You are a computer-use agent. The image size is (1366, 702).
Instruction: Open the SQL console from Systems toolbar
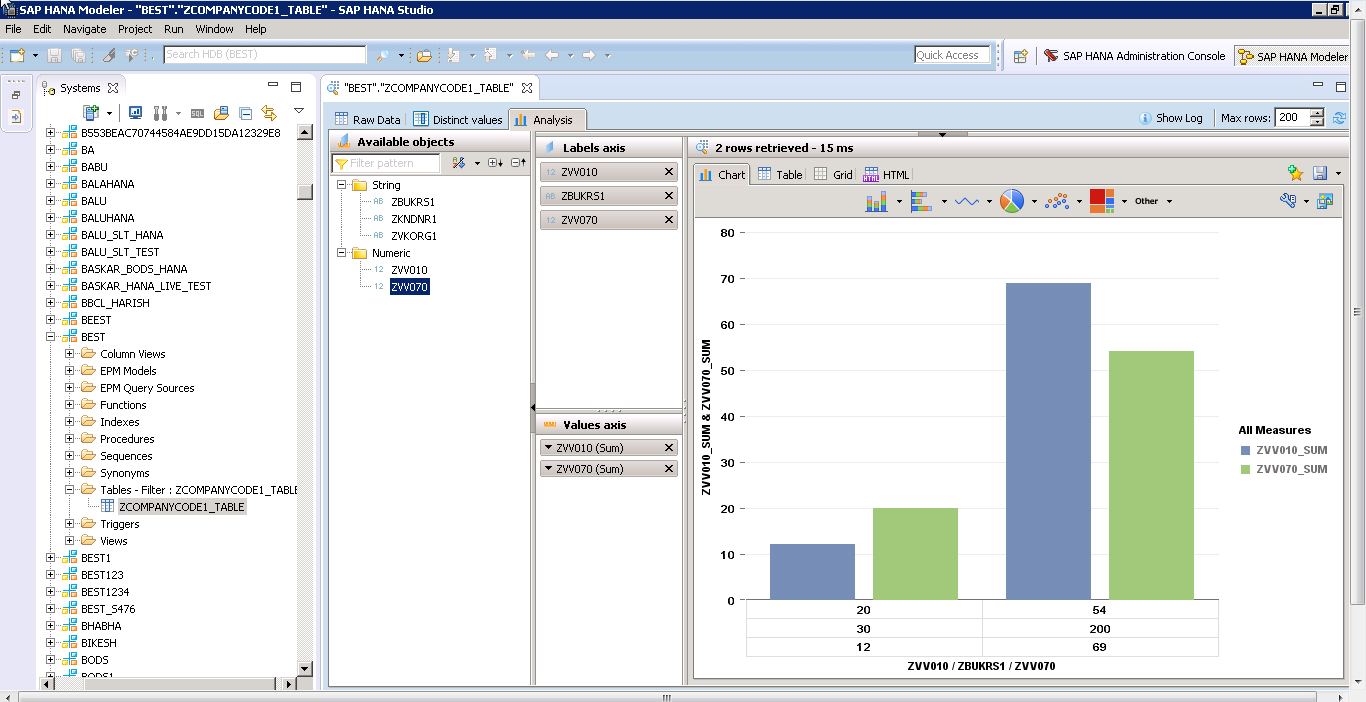tap(197, 113)
